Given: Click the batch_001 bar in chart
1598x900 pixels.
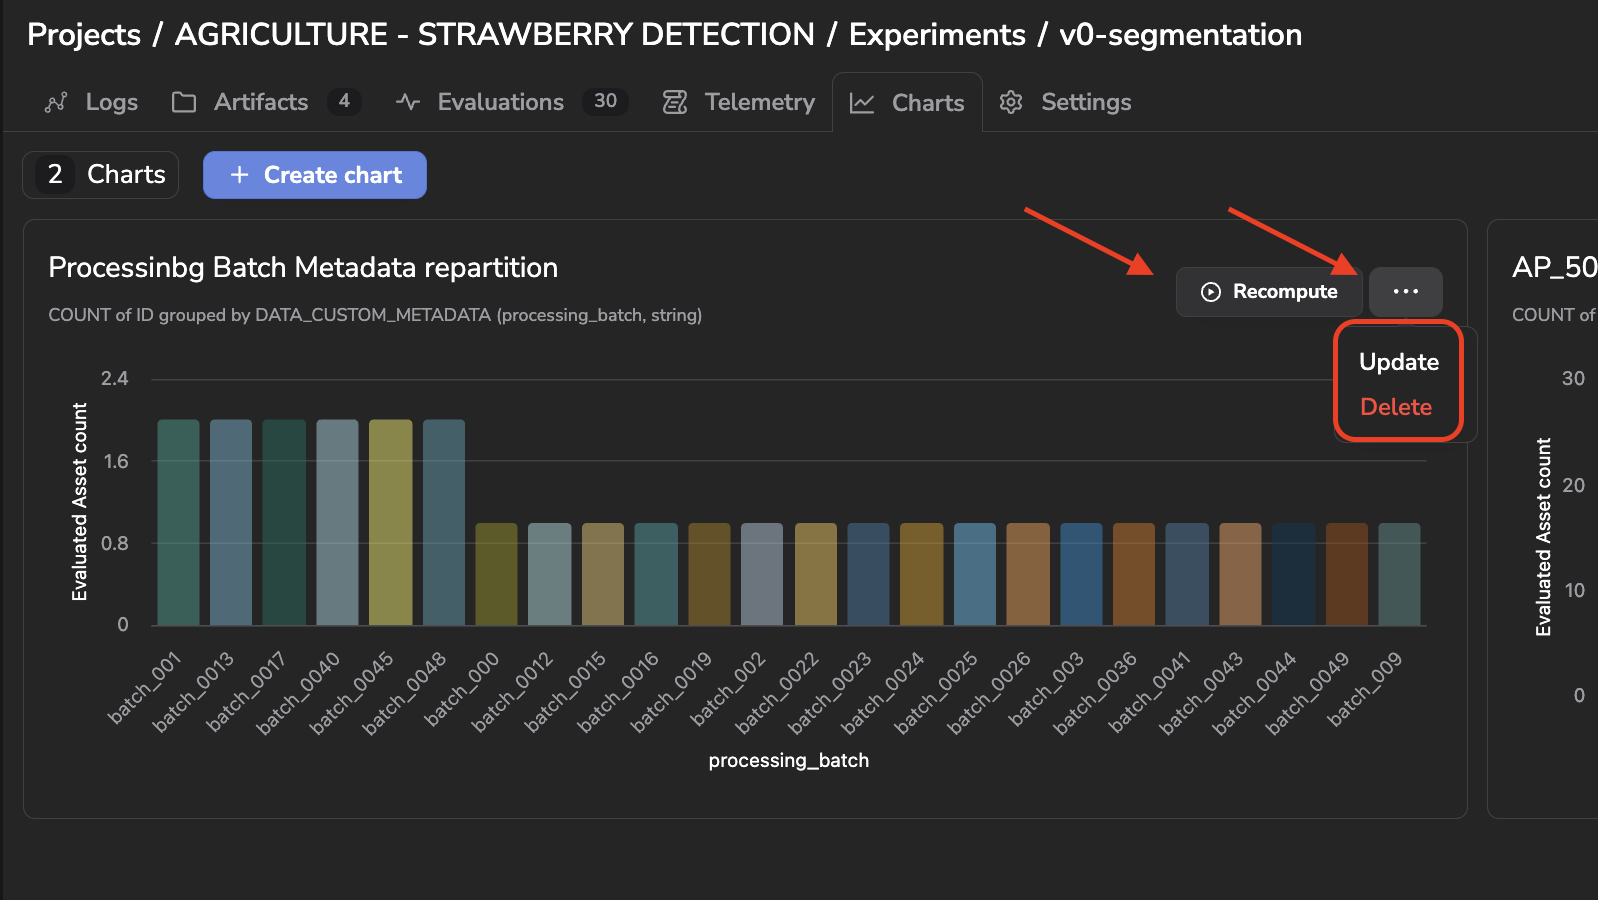Looking at the screenshot, I should [x=178, y=523].
